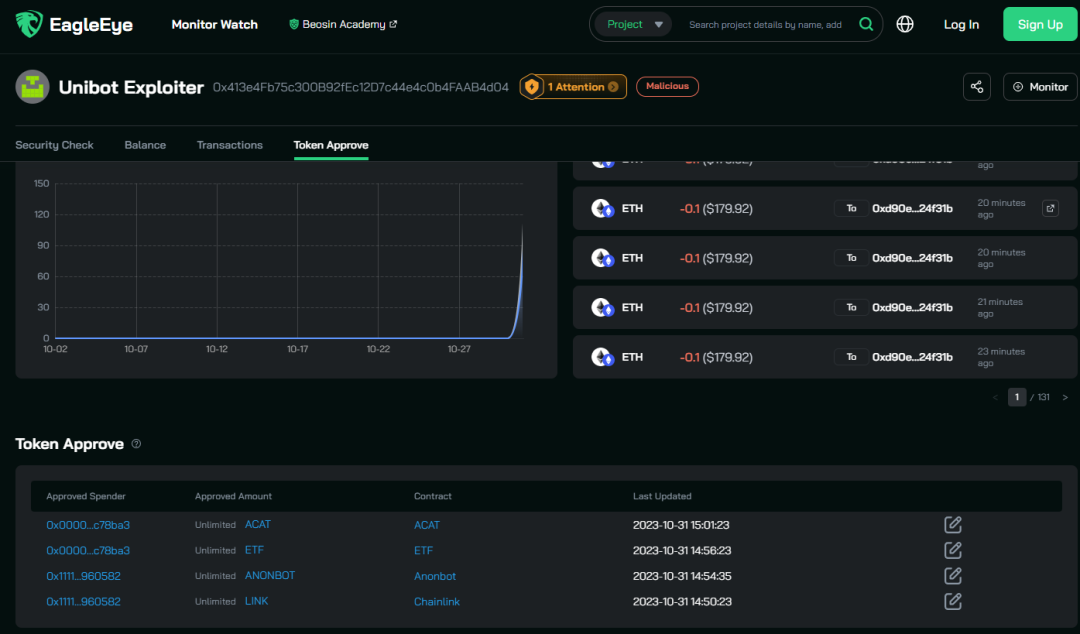Image resolution: width=1080 pixels, height=634 pixels.
Task: Open the language globe icon
Action: tap(905, 25)
